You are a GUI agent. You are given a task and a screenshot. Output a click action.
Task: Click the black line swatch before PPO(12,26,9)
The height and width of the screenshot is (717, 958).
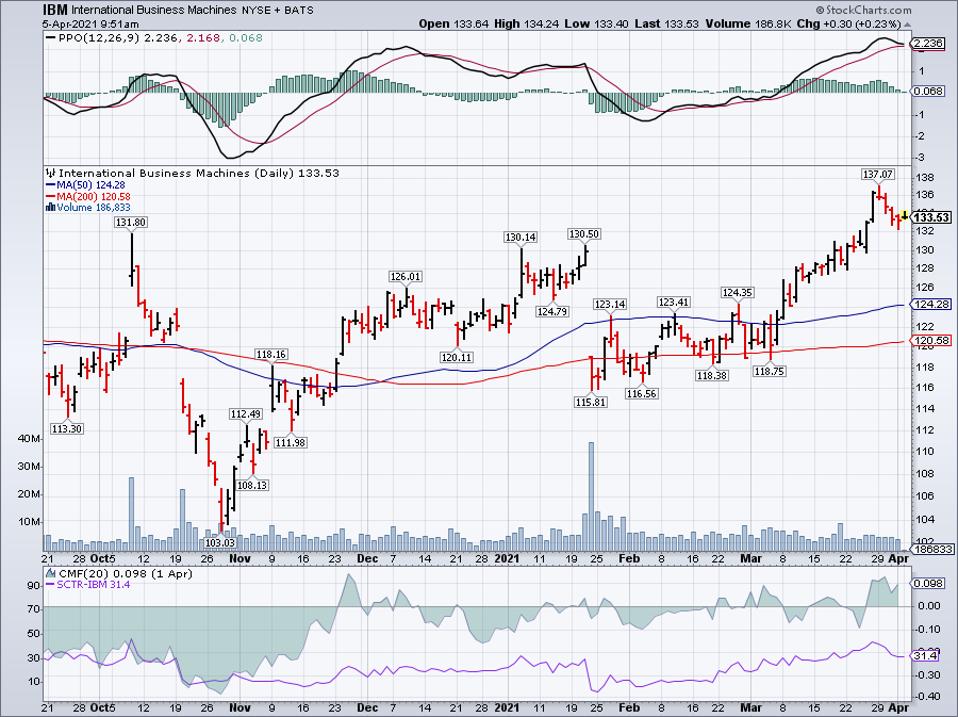(x=50, y=38)
